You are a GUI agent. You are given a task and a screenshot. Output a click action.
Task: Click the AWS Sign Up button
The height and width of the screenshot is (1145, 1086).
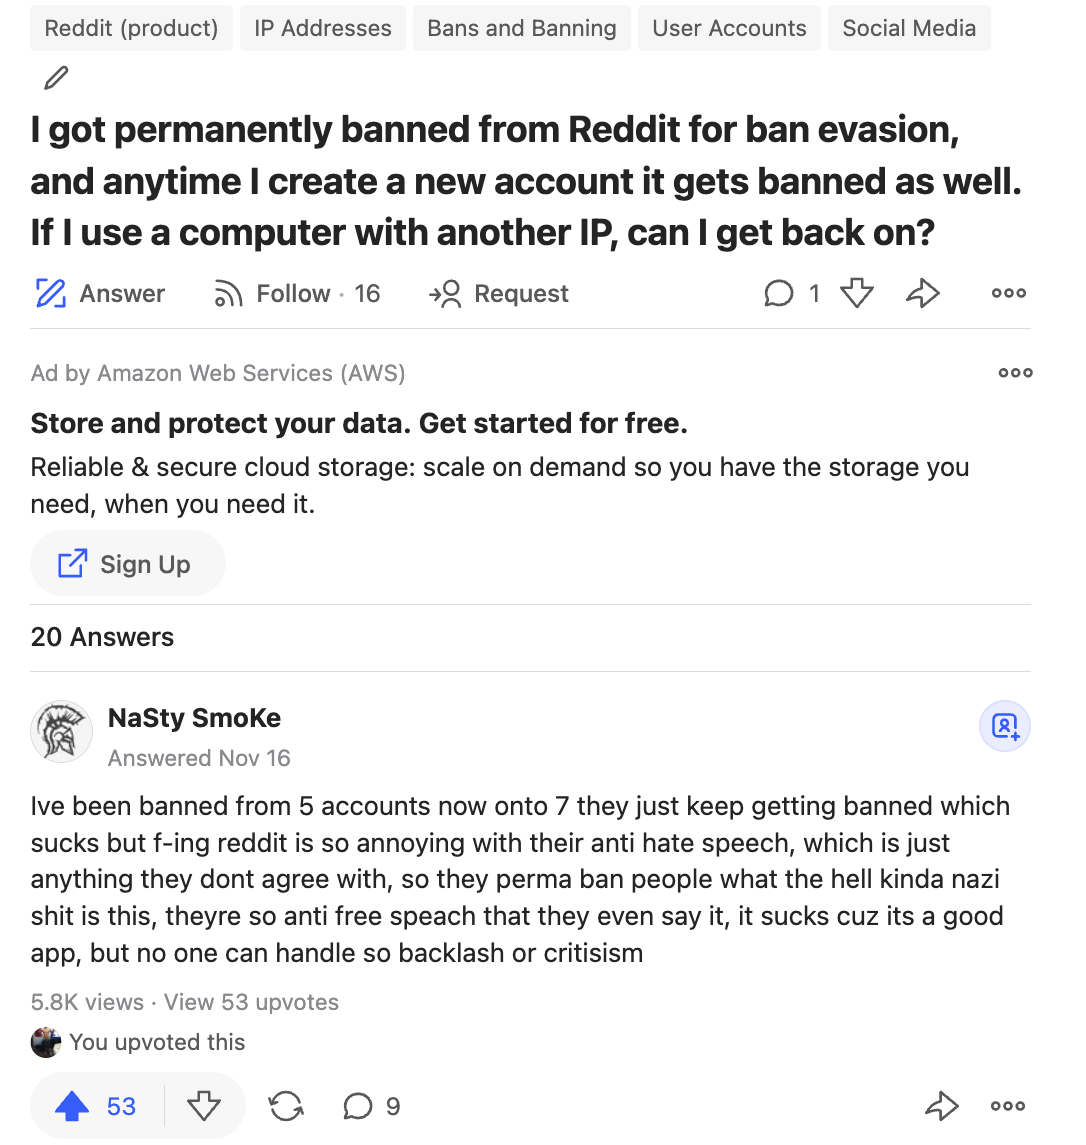(128, 564)
